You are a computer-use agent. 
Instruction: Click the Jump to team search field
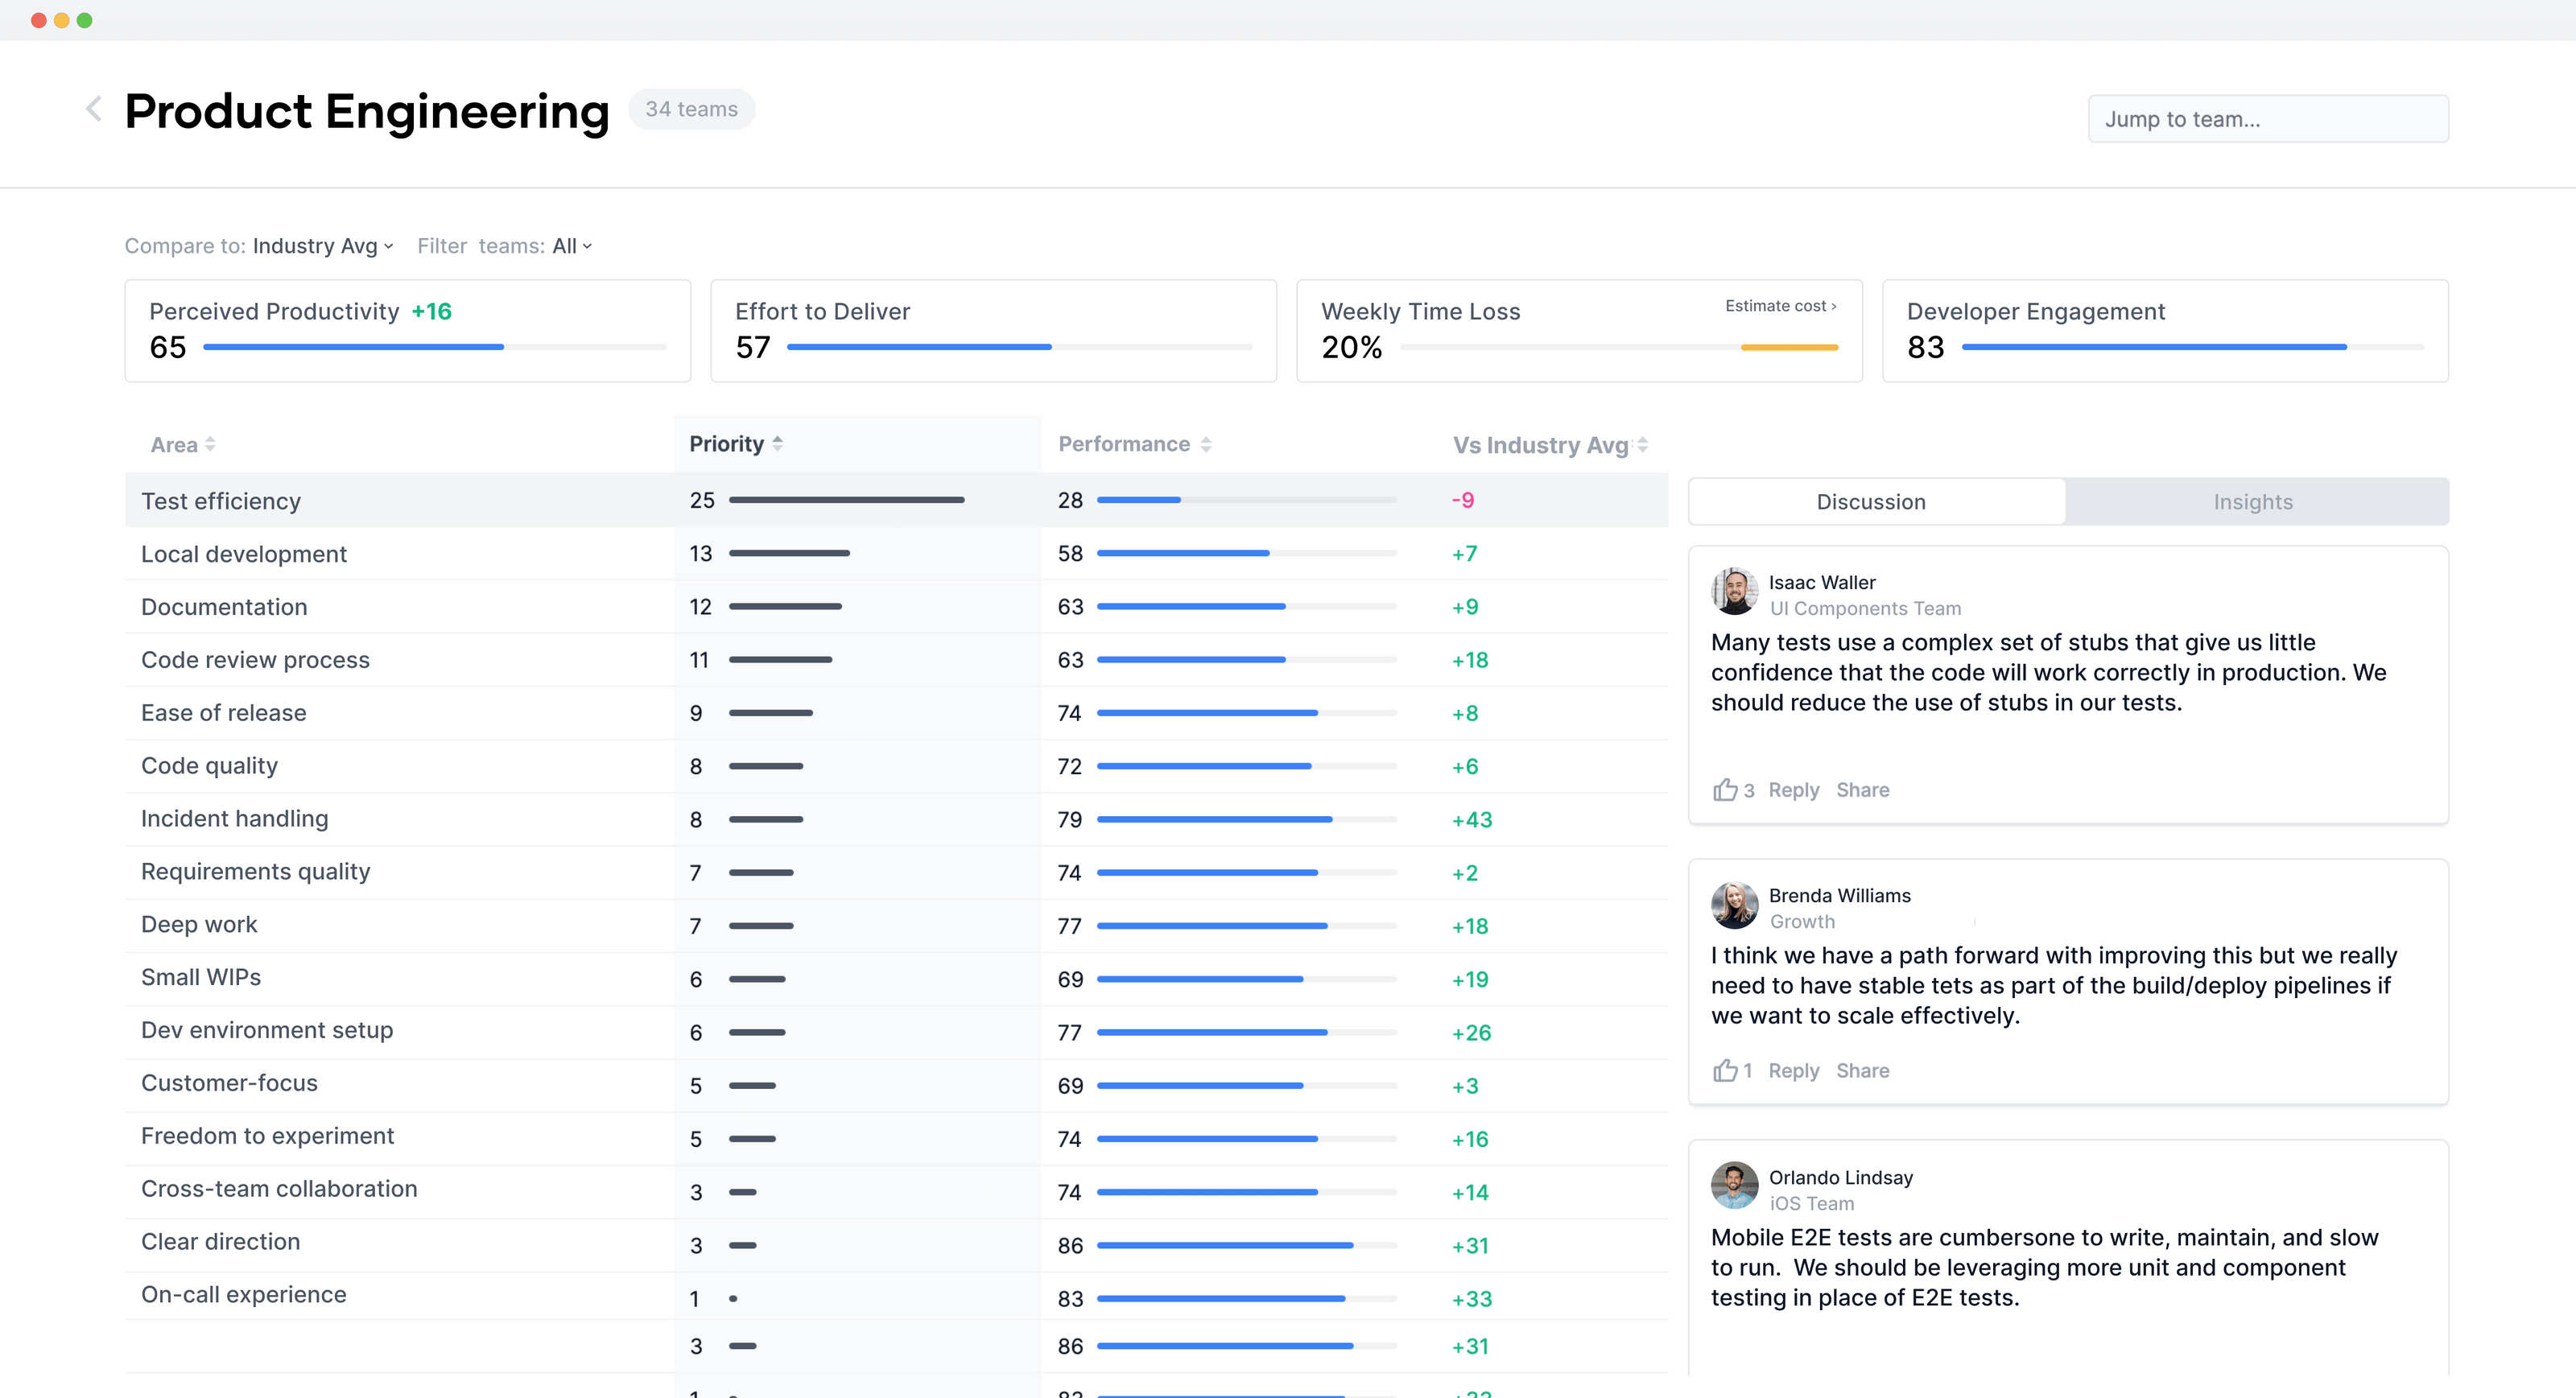(2268, 118)
